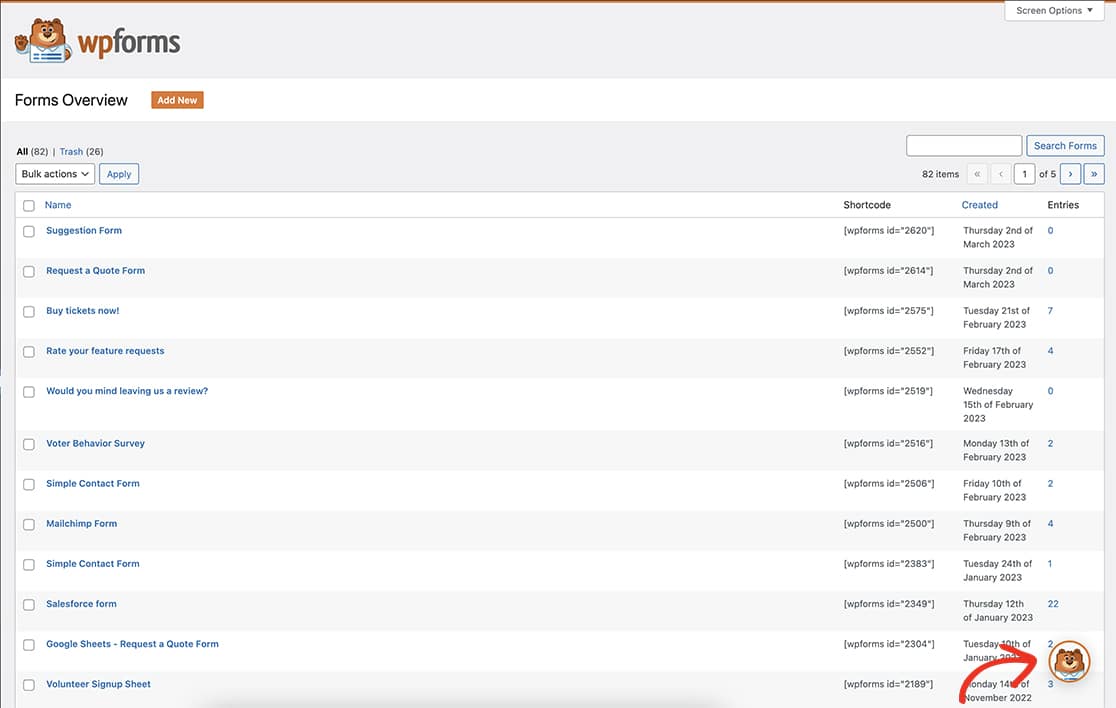Open Simple Contact Form with id 2506

(93, 483)
